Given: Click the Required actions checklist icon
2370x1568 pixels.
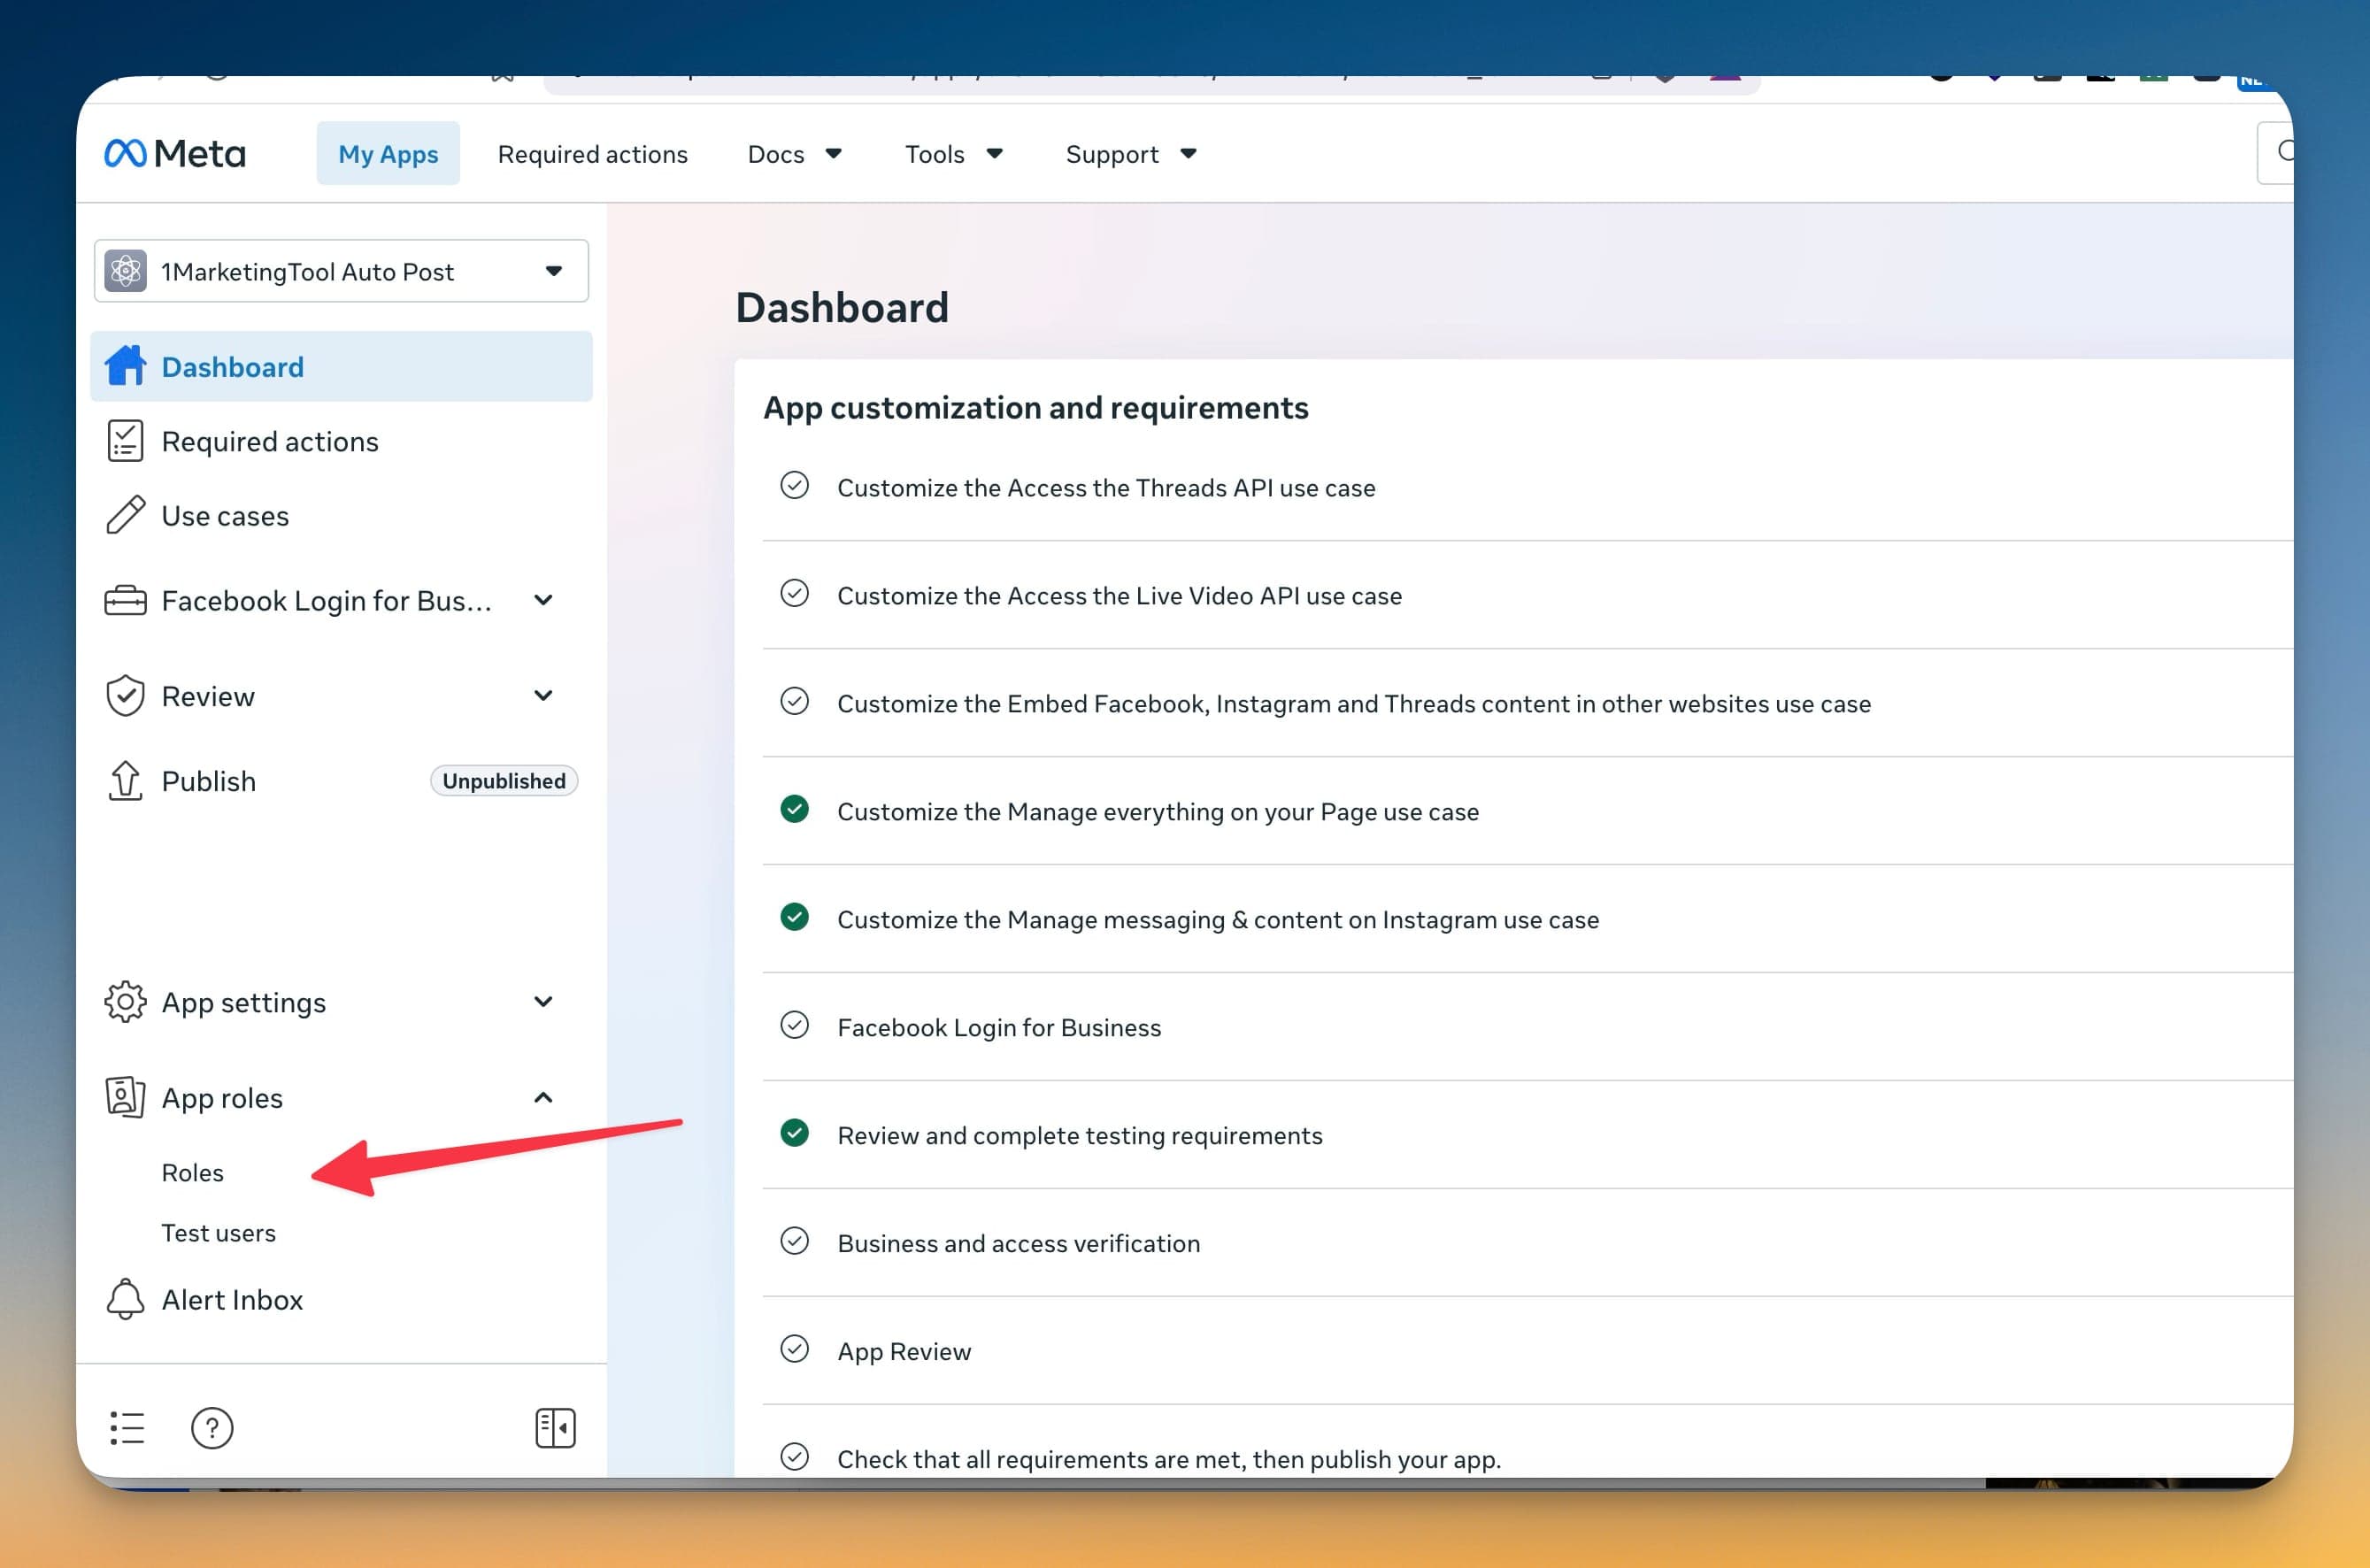Looking at the screenshot, I should click(125, 441).
